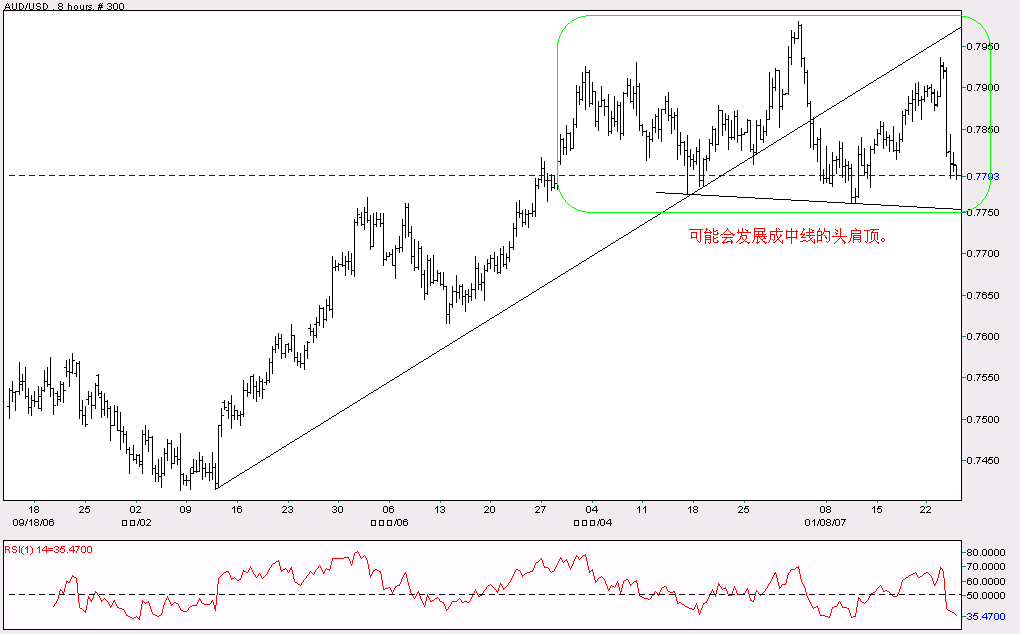Click the 0.7650 price axis label

coord(982,295)
